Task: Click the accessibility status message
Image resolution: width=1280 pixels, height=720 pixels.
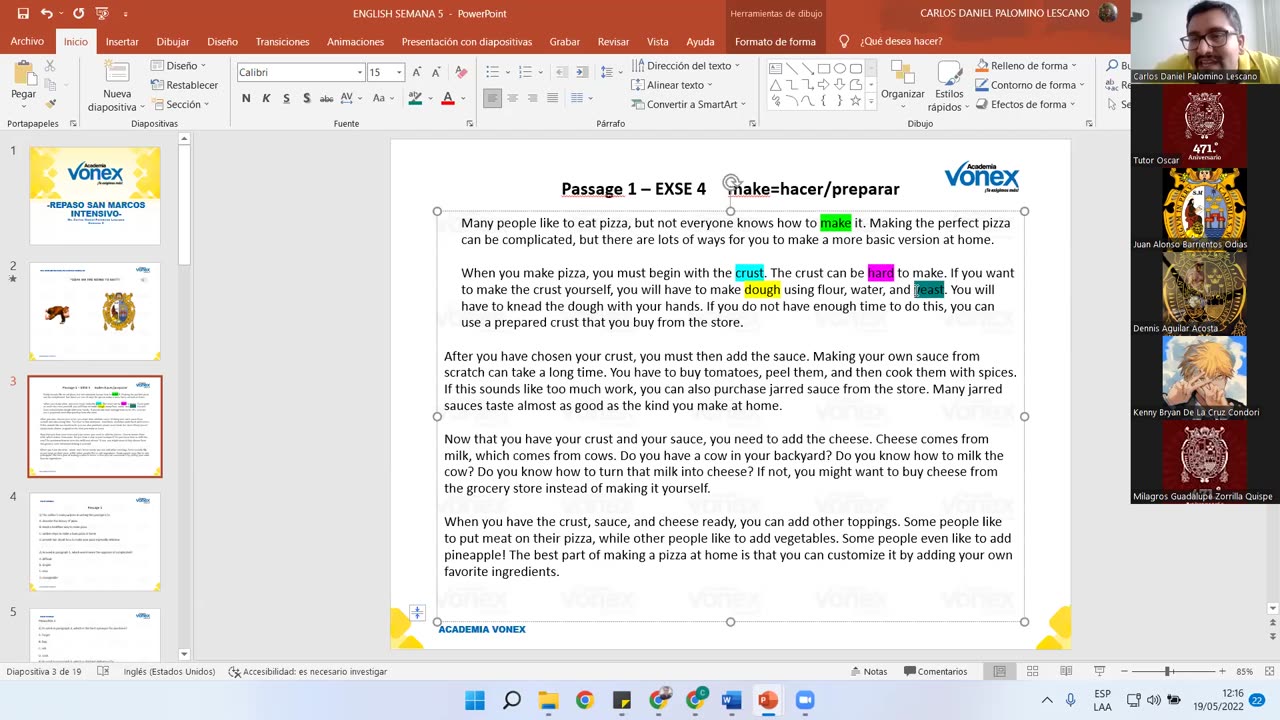Action: click(308, 671)
